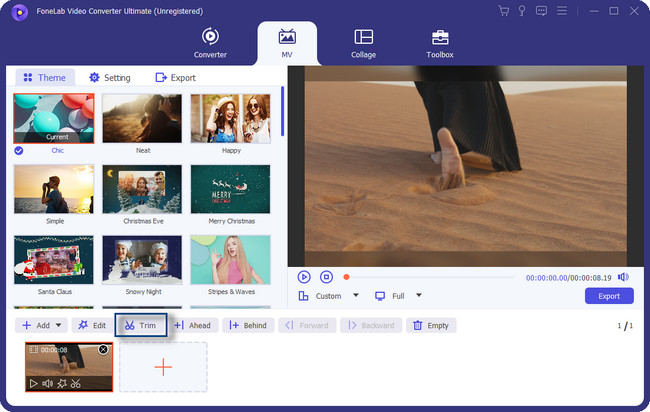This screenshot has width=650, height=412.
Task: Open the feedback chat icon
Action: click(541, 11)
